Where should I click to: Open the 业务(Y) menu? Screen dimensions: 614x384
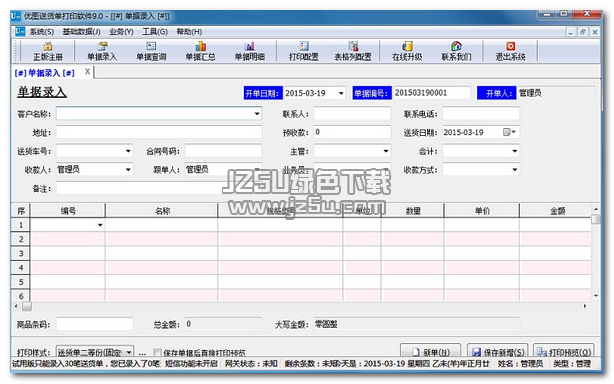click(x=121, y=32)
